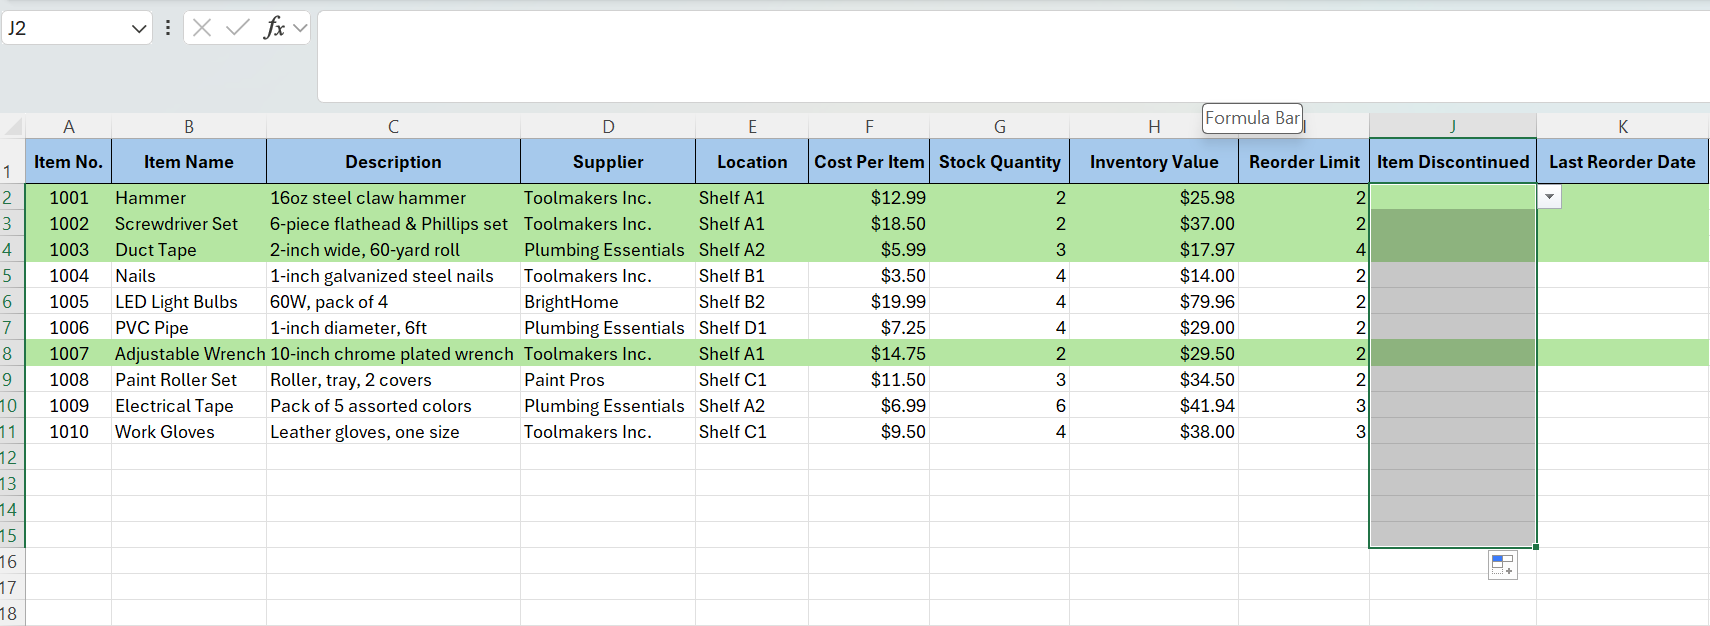Click the Select All corner triangle

tap(13, 127)
